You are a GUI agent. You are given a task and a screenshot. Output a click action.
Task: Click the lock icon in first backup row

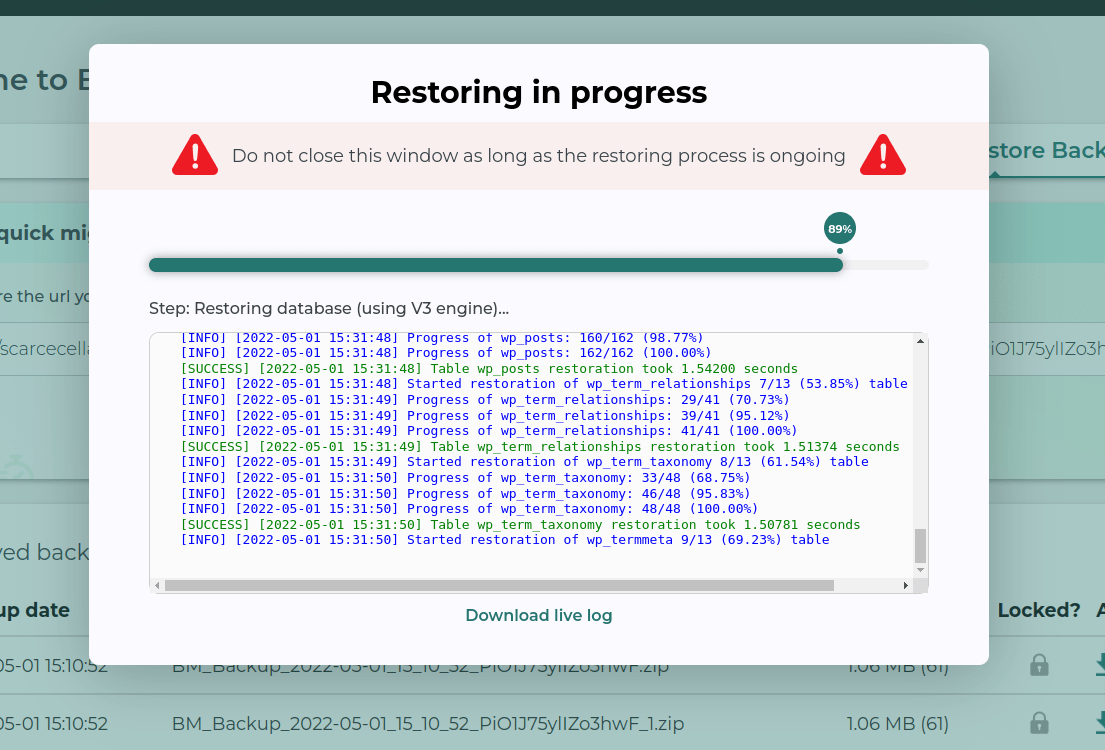tap(1039, 665)
